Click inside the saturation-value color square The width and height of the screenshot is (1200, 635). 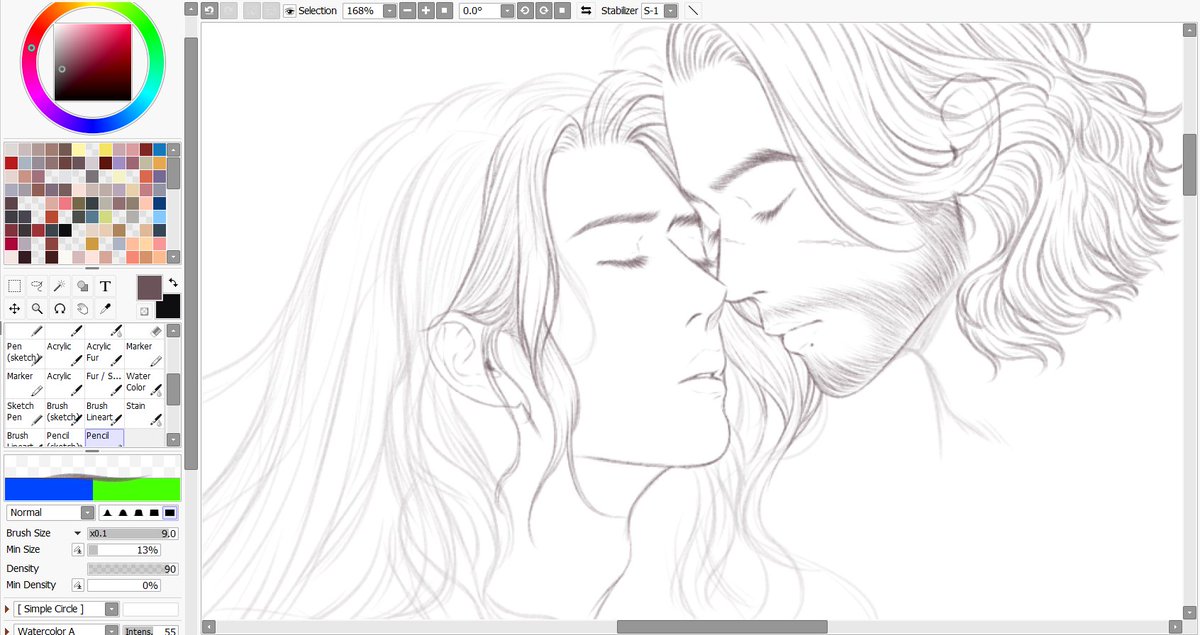tap(92, 63)
